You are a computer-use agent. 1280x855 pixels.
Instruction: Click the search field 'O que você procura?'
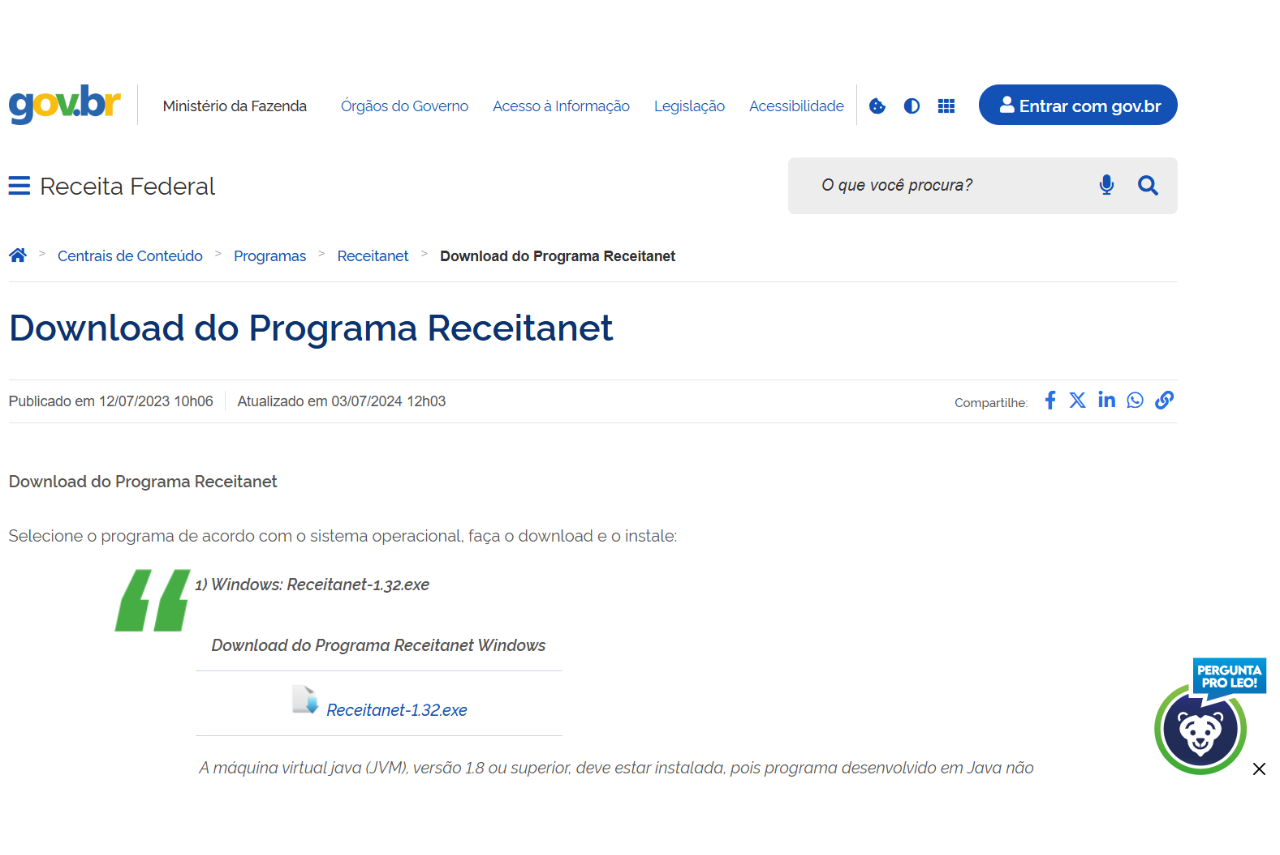point(950,185)
